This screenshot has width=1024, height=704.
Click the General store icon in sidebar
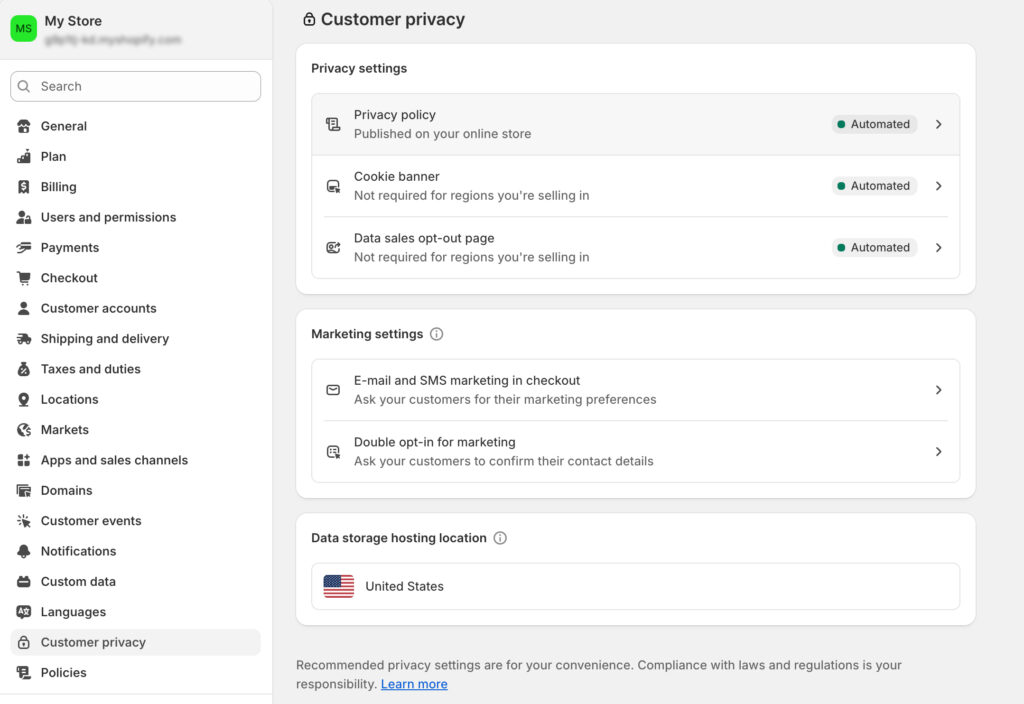pos(24,126)
